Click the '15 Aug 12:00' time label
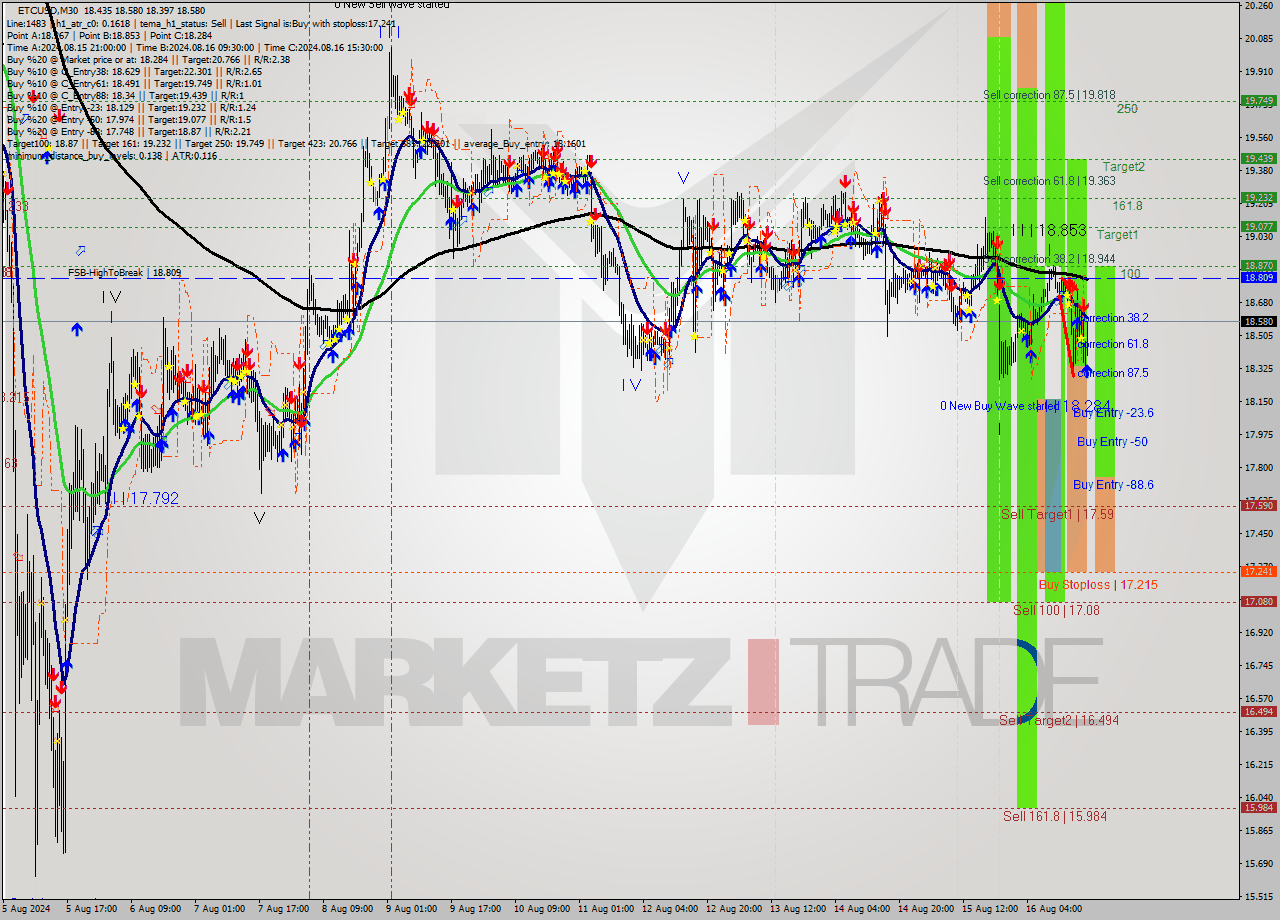Image resolution: width=1280 pixels, height=920 pixels. [x=989, y=909]
